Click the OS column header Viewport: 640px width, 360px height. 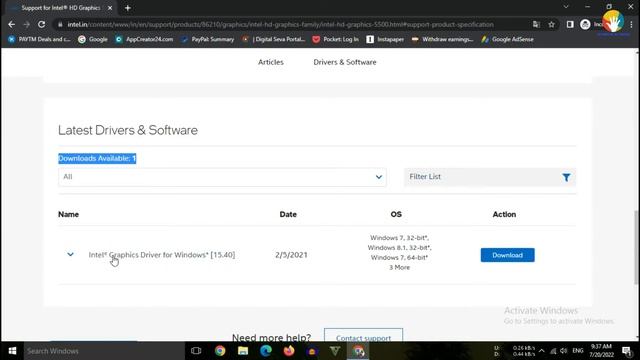(x=396, y=214)
